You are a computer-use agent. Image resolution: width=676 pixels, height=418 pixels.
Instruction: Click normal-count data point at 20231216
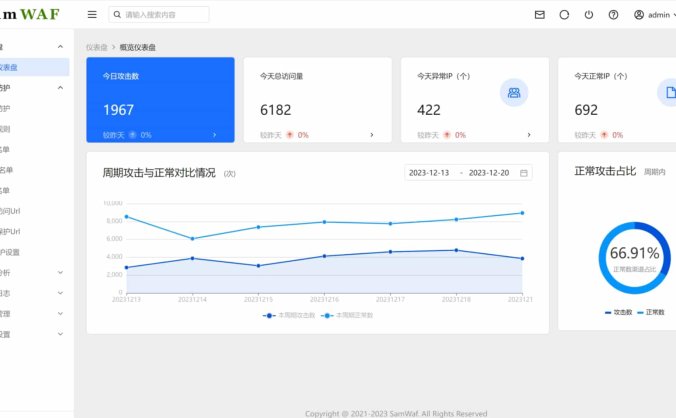click(324, 222)
